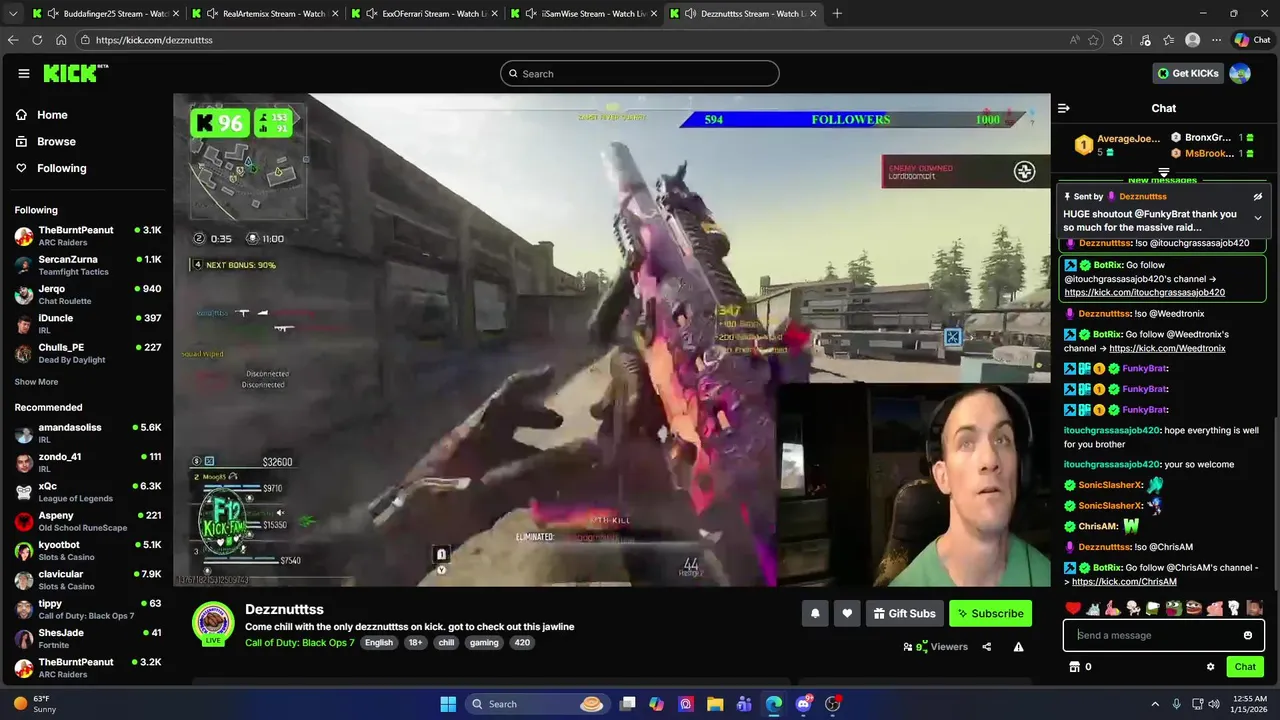Click the Get KICKs button
Image resolution: width=1280 pixels, height=720 pixels.
[x=1188, y=73]
